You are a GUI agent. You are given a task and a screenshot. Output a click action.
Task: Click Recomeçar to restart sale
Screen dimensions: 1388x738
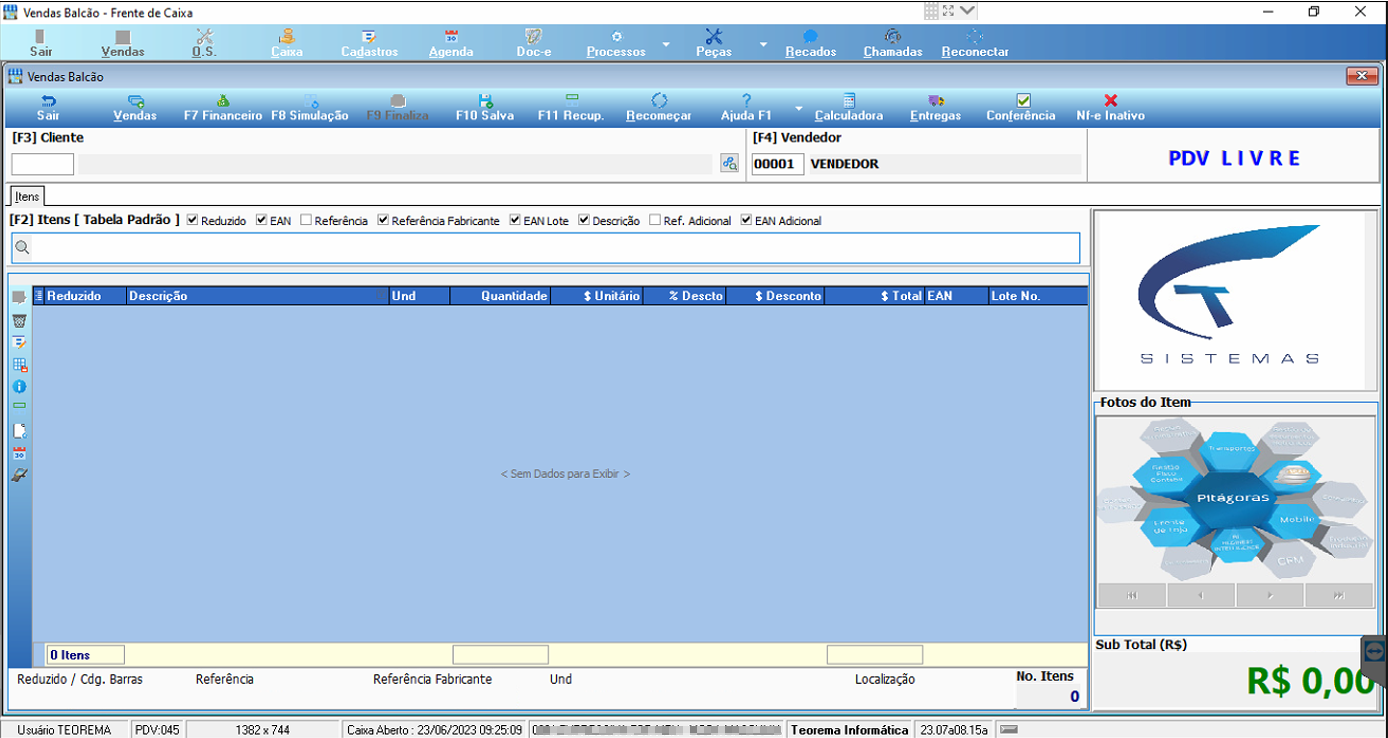659,108
